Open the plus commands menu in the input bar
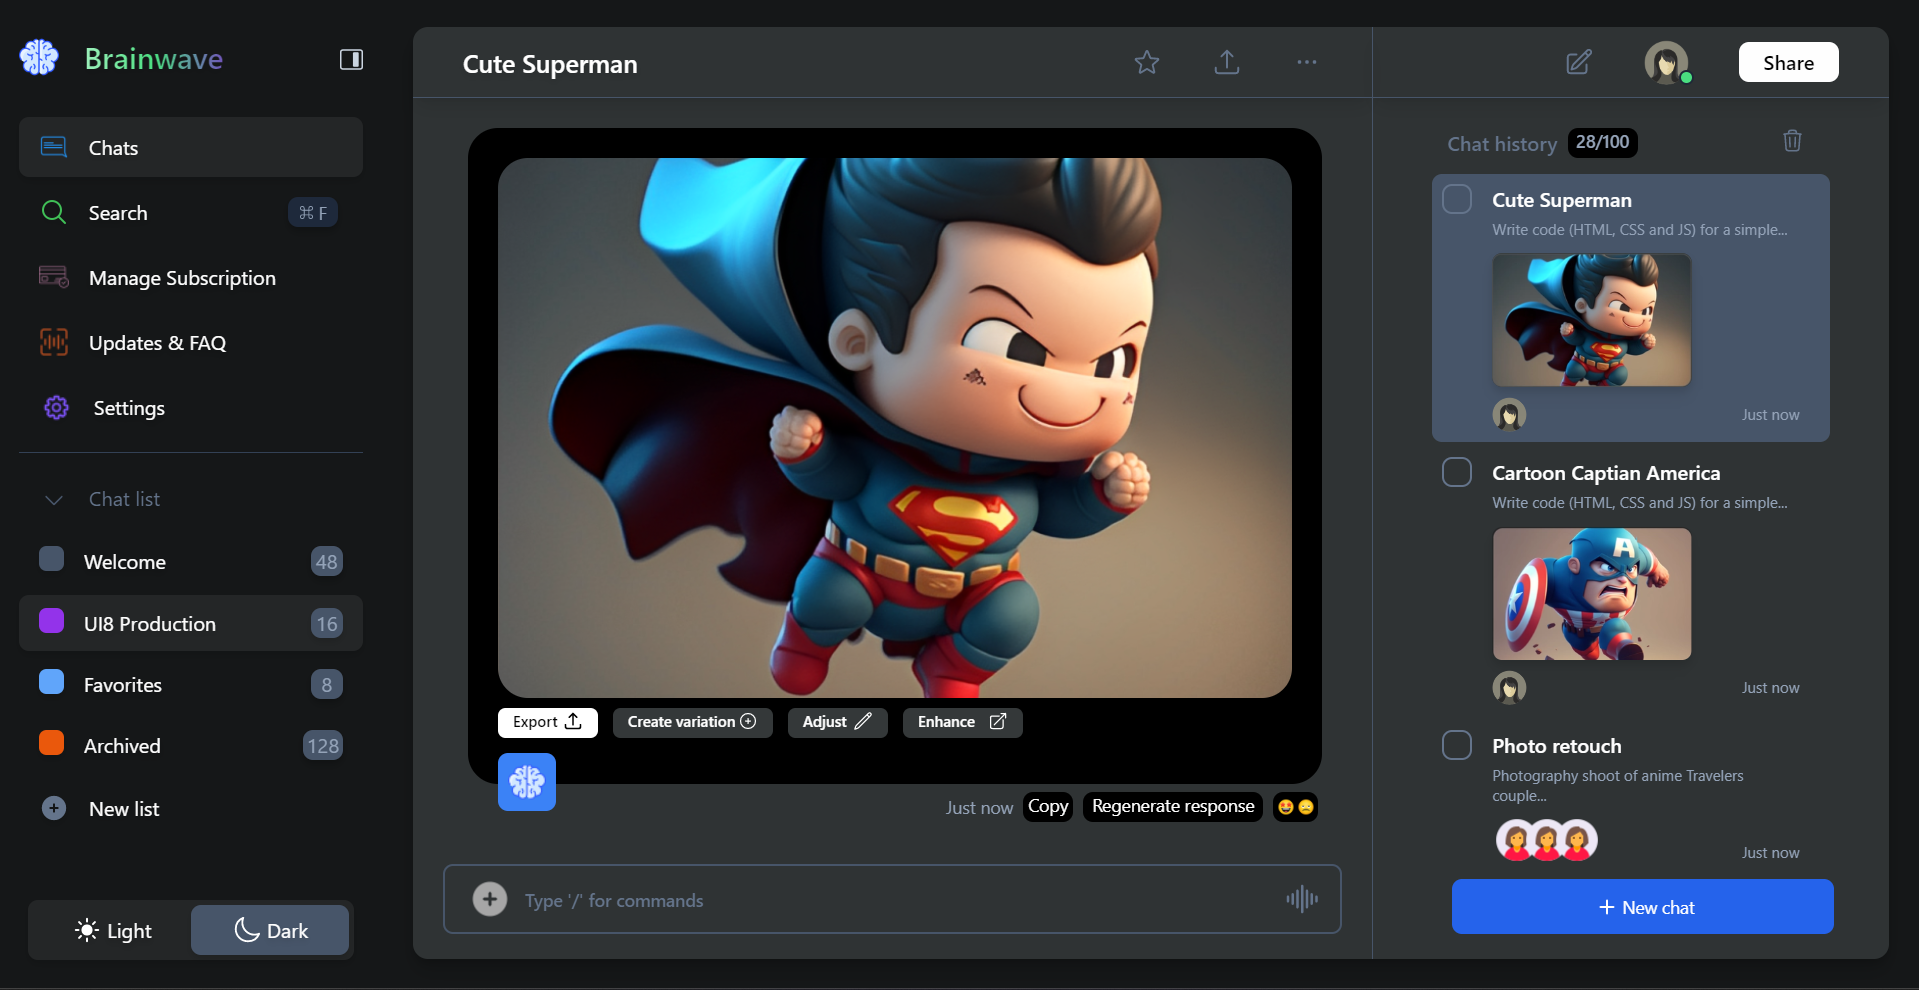 tap(490, 899)
